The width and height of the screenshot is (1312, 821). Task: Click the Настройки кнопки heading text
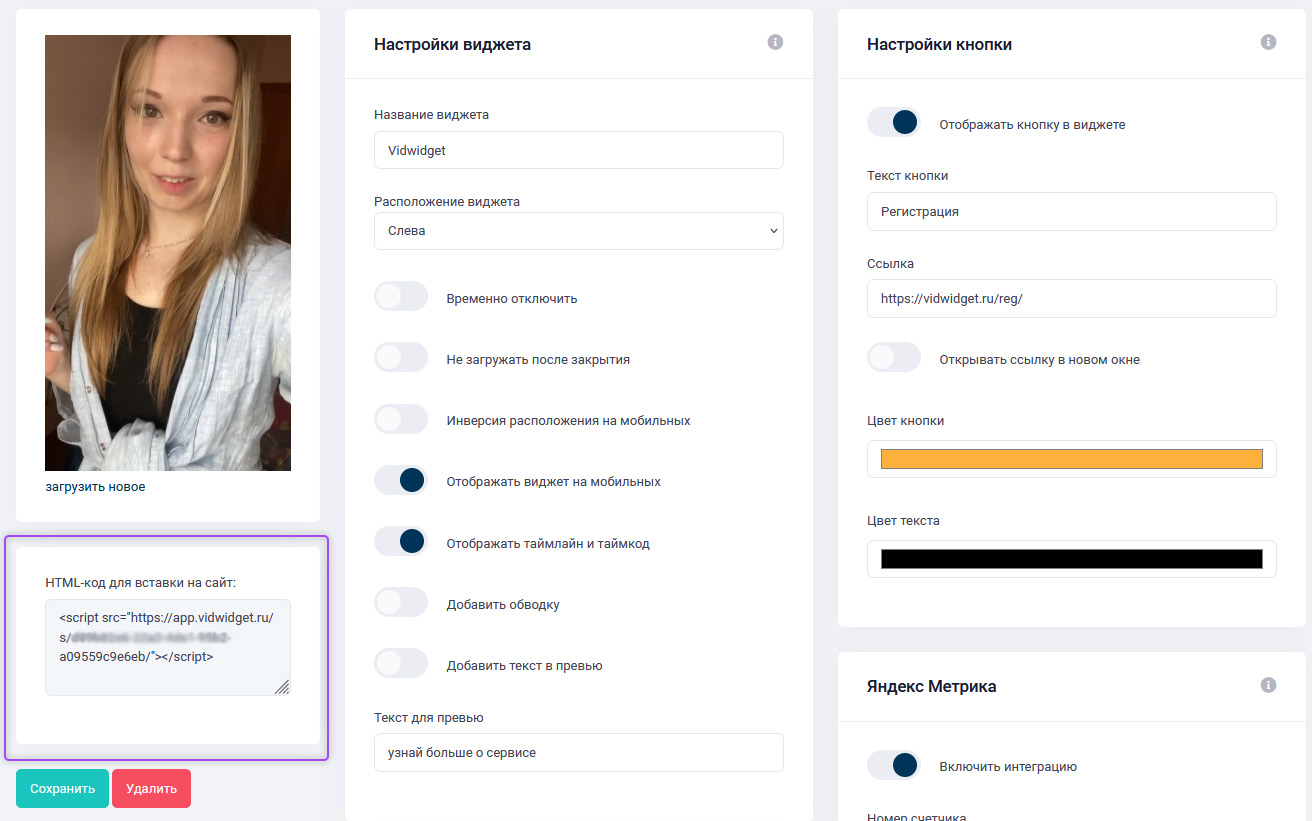pos(939,44)
